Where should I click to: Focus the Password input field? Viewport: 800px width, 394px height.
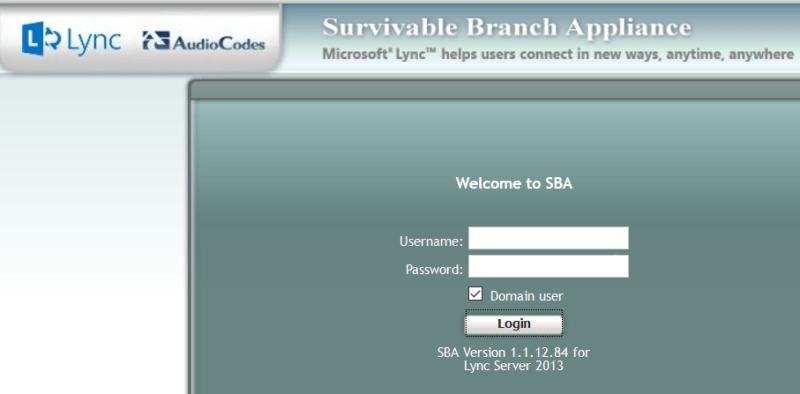click(548, 266)
